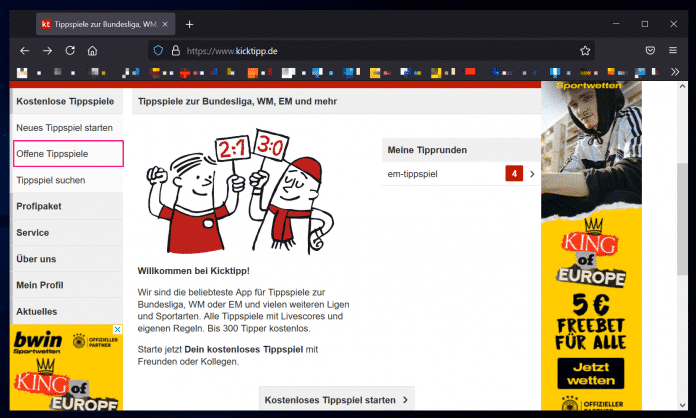Click the Jetzt wetten ad button
This screenshot has width=696, height=418.
[590, 373]
